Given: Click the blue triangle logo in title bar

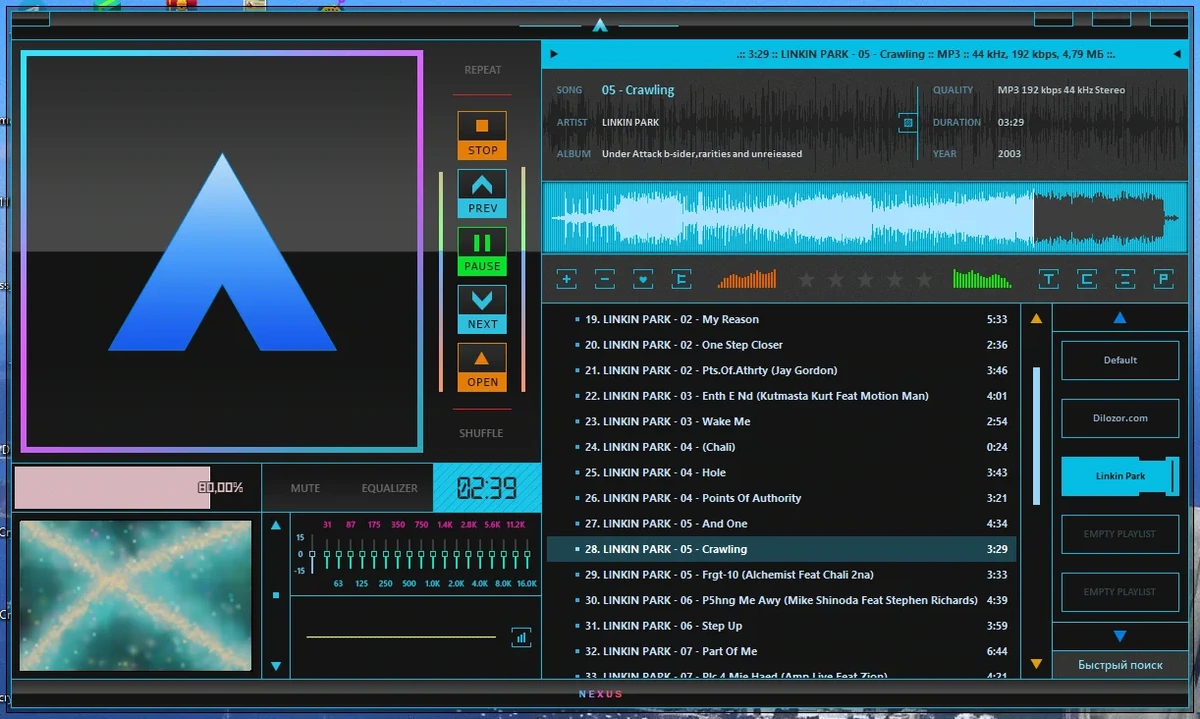Looking at the screenshot, I should tap(600, 25).
